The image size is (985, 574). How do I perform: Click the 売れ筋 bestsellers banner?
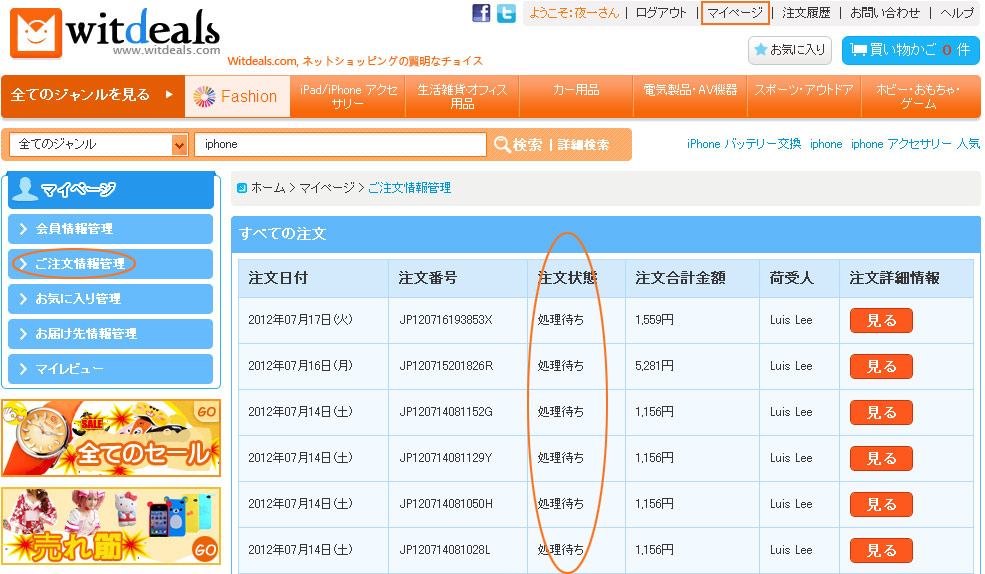click(111, 526)
